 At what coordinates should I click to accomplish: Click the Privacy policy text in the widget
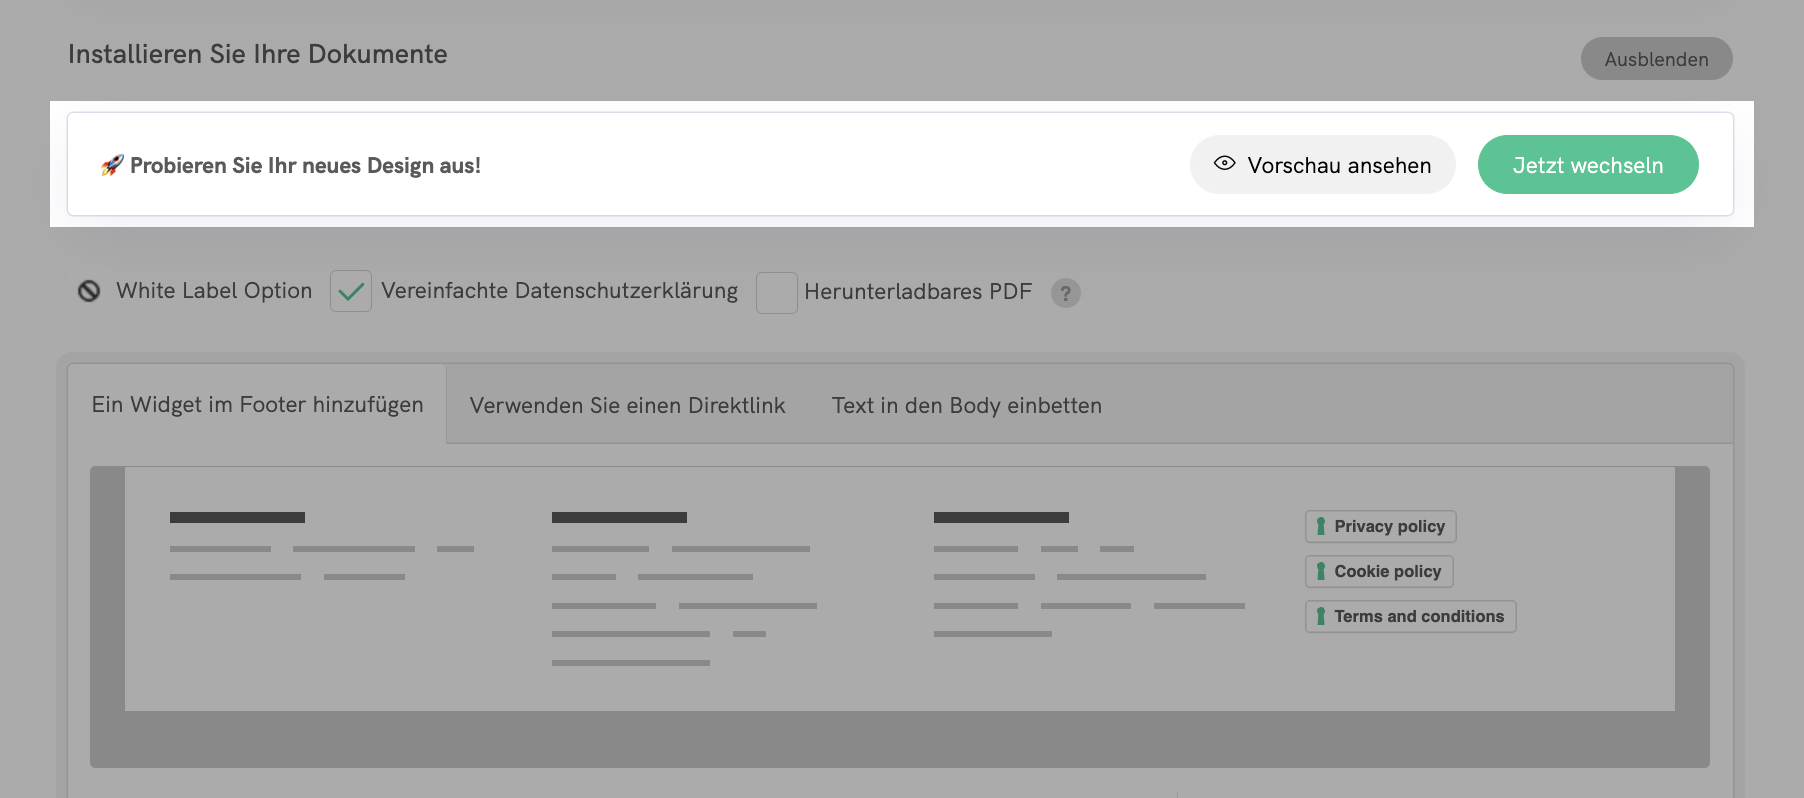[x=1389, y=527]
